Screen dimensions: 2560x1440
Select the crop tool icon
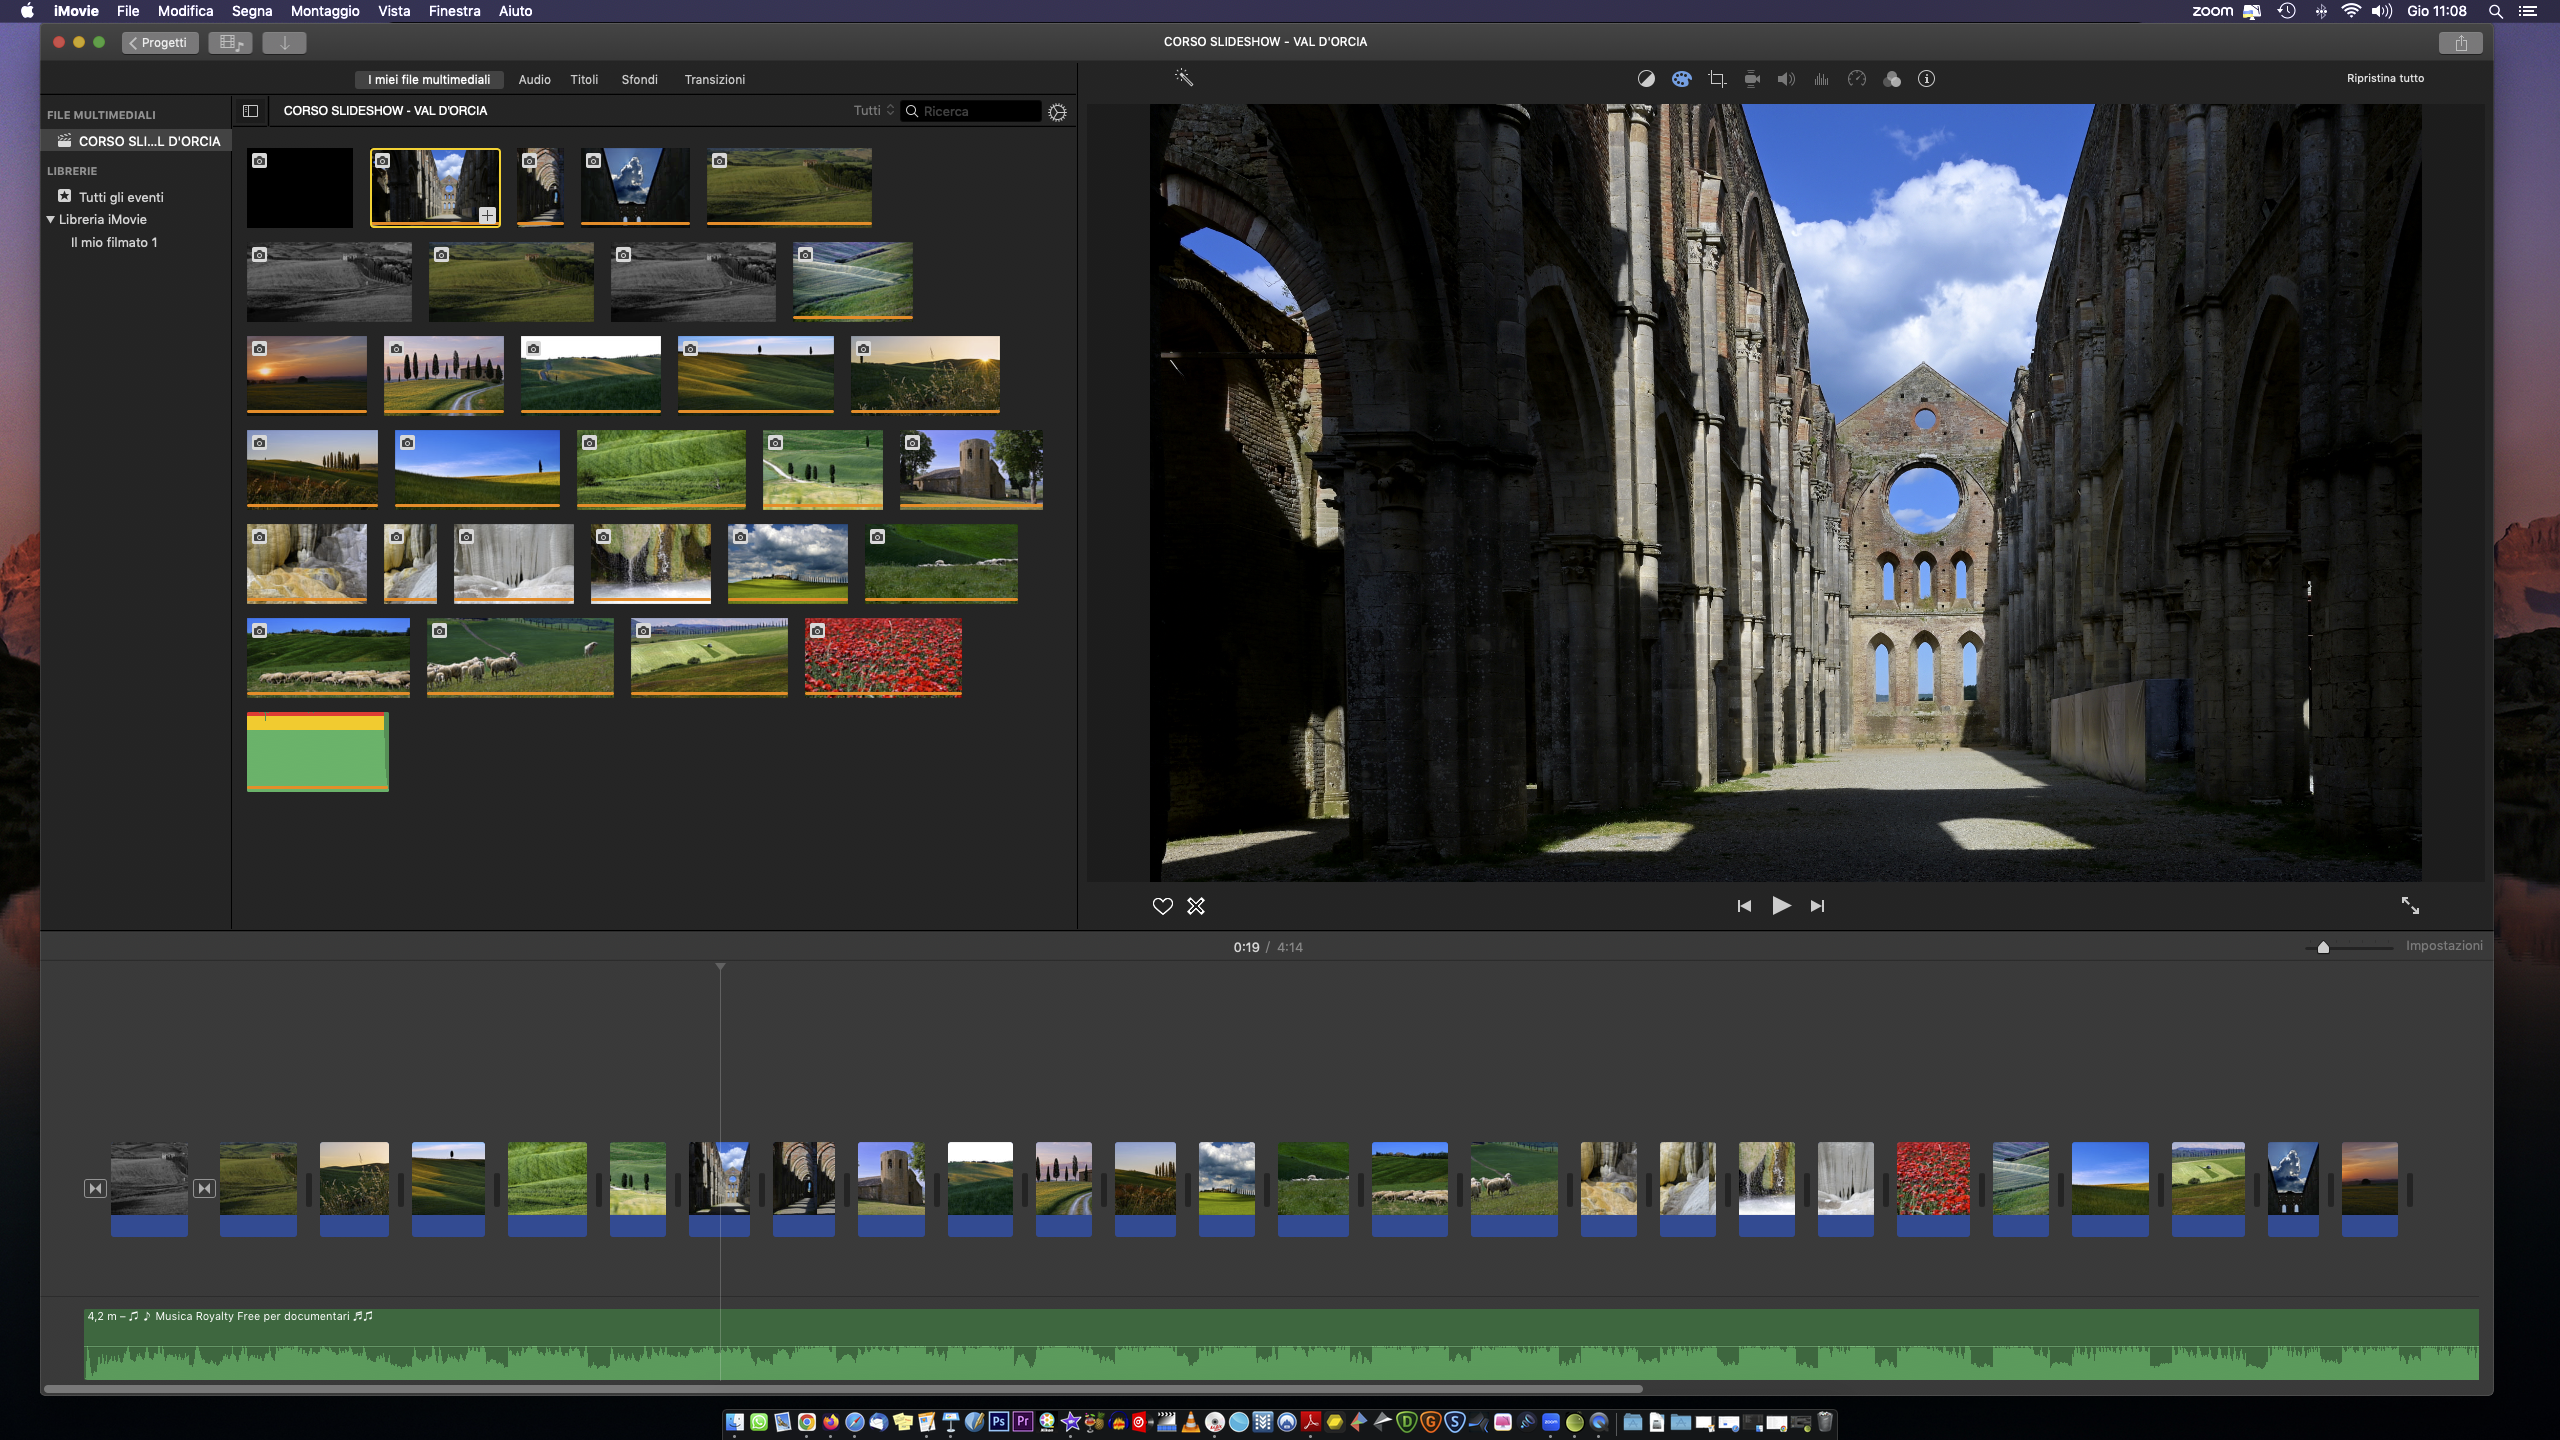[x=1717, y=79]
